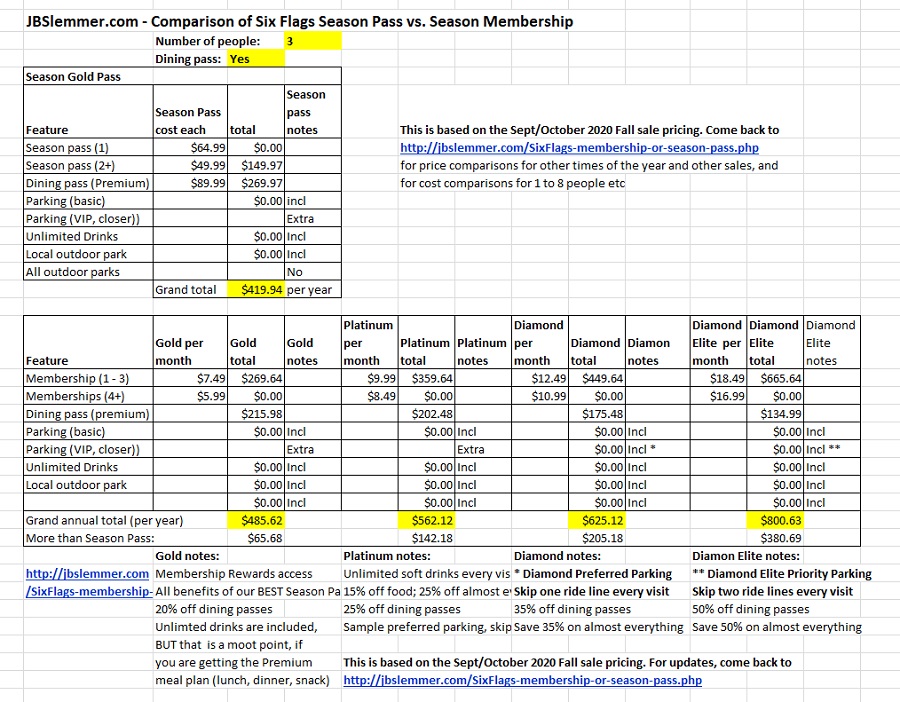Select the yellow Dining pass Yes cell
This screenshot has height=702, width=900.
click(x=256, y=59)
